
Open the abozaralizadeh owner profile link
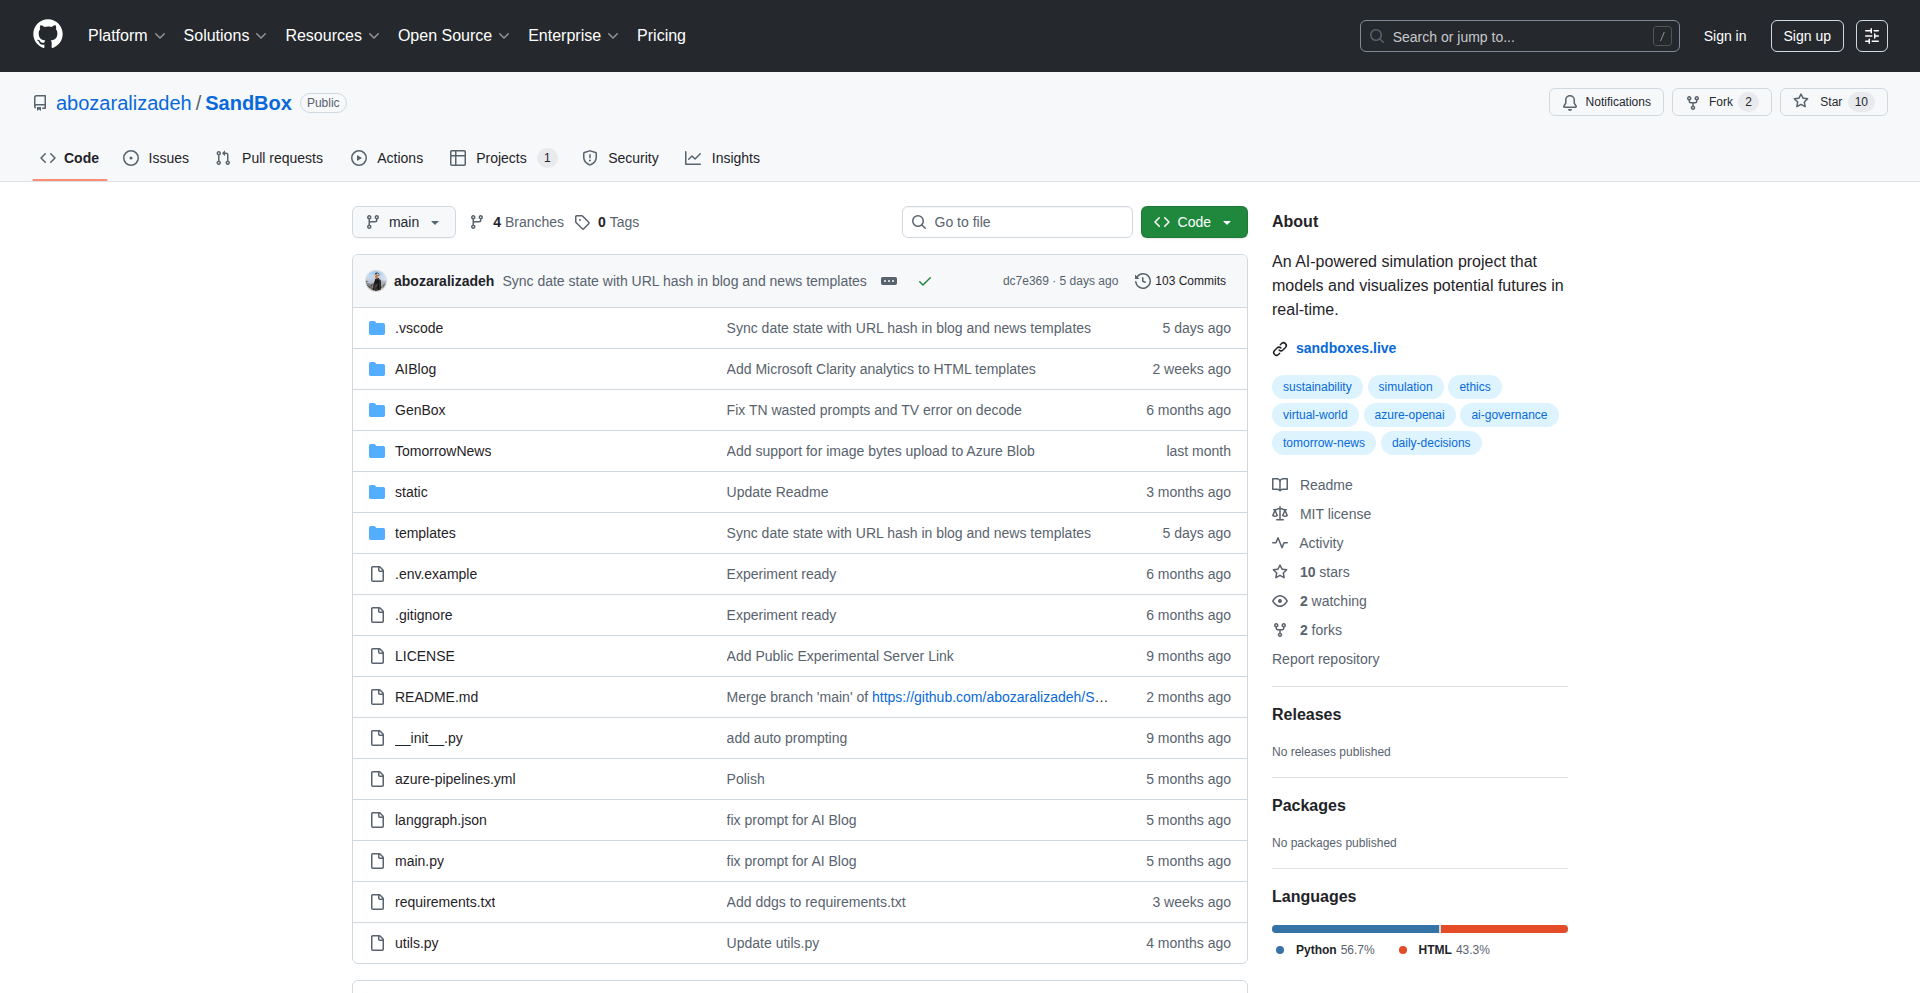[x=124, y=103]
